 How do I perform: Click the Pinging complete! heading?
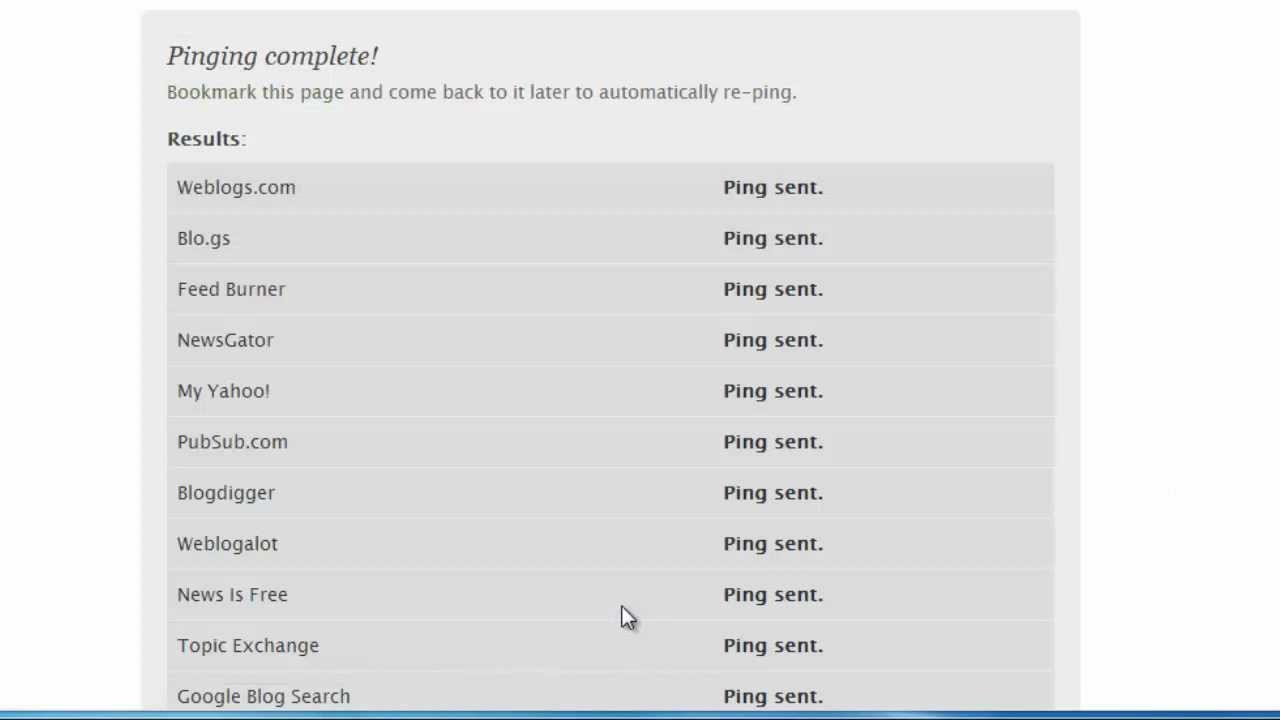[272, 56]
